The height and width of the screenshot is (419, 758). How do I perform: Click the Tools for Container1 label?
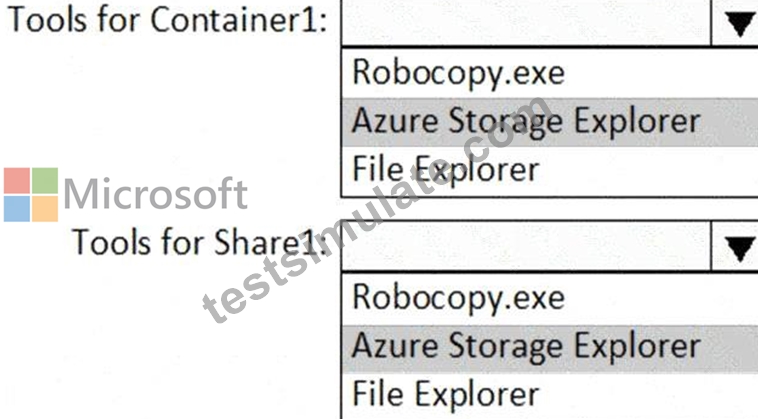pos(168,20)
